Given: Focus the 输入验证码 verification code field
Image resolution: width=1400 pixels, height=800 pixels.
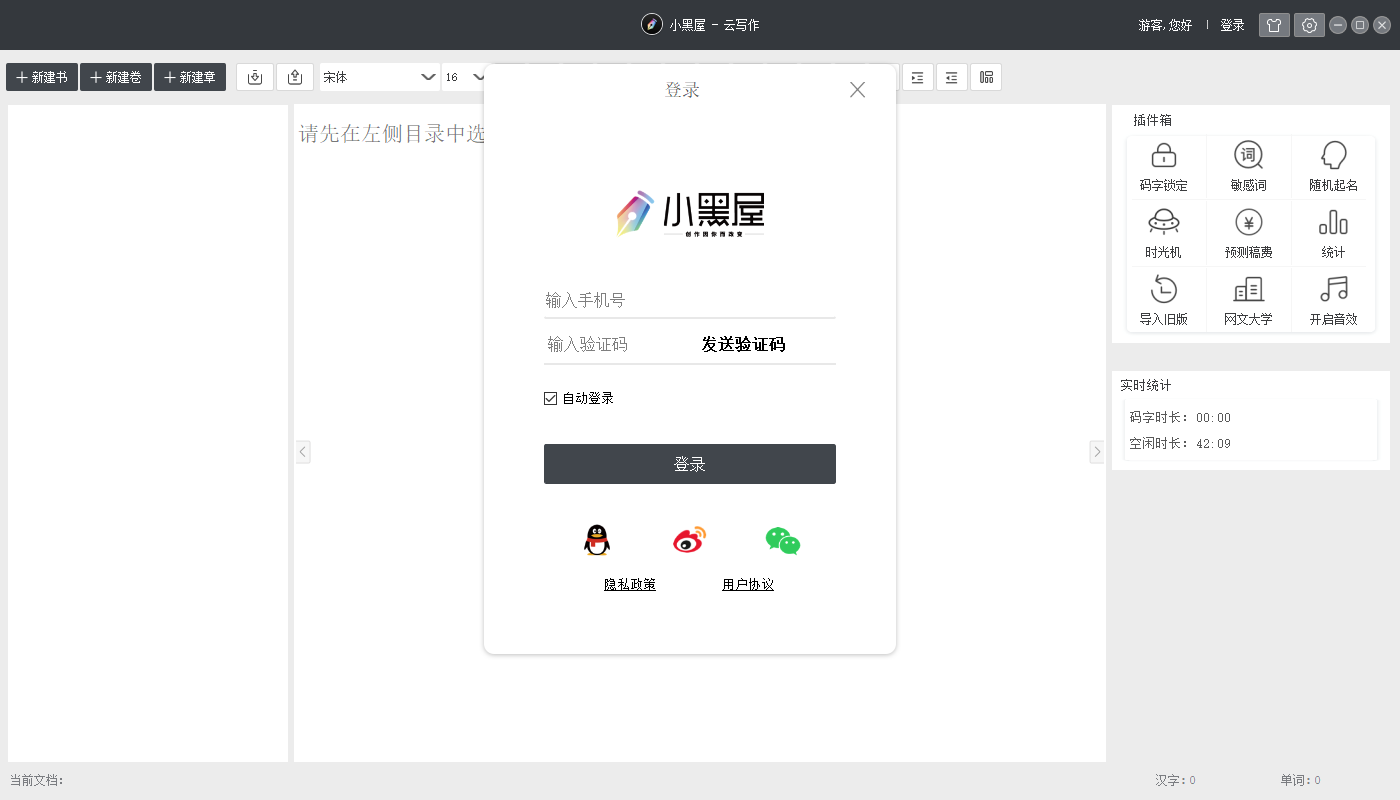Looking at the screenshot, I should coord(618,344).
